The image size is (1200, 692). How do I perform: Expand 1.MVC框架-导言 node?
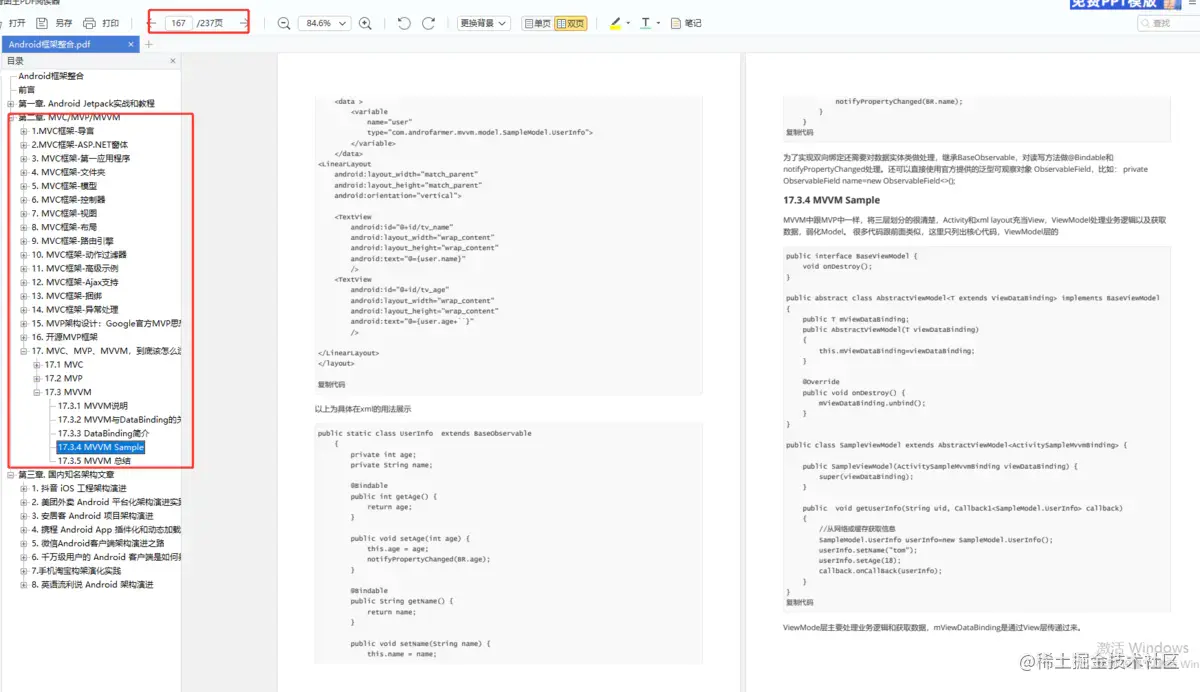(x=24, y=131)
